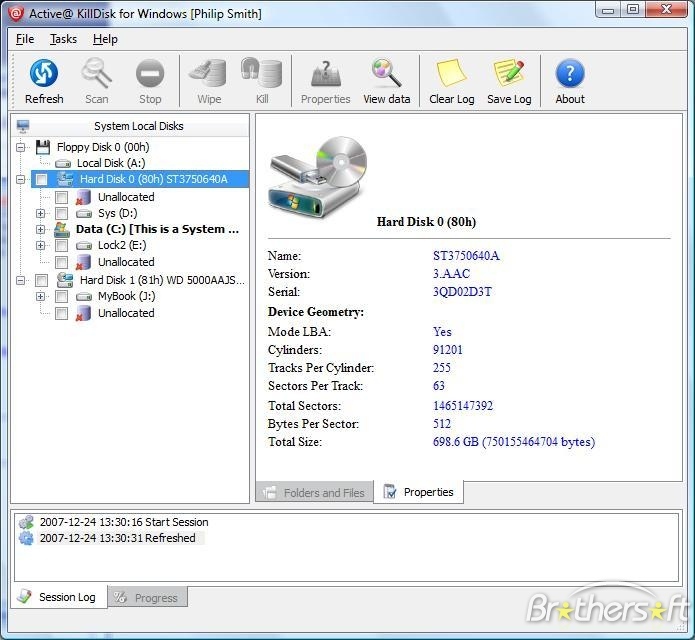The height and width of the screenshot is (640, 695).
Task: Select the Floppy Disk 0 (00h) row
Action: (103, 147)
